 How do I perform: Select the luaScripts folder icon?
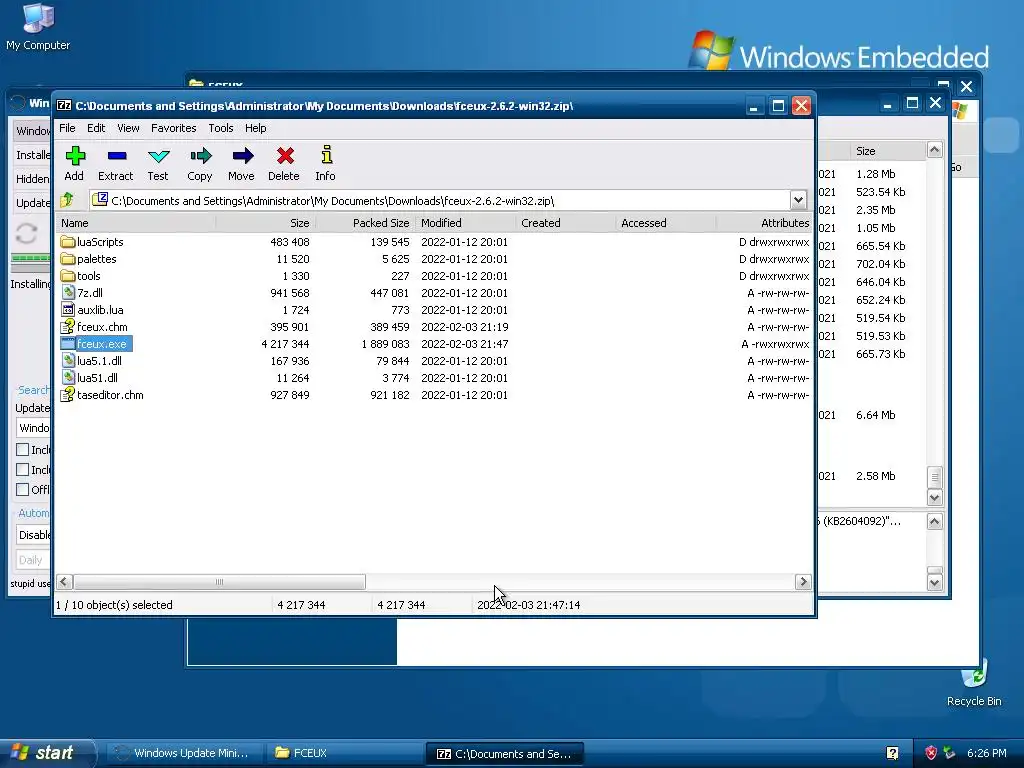click(68, 242)
